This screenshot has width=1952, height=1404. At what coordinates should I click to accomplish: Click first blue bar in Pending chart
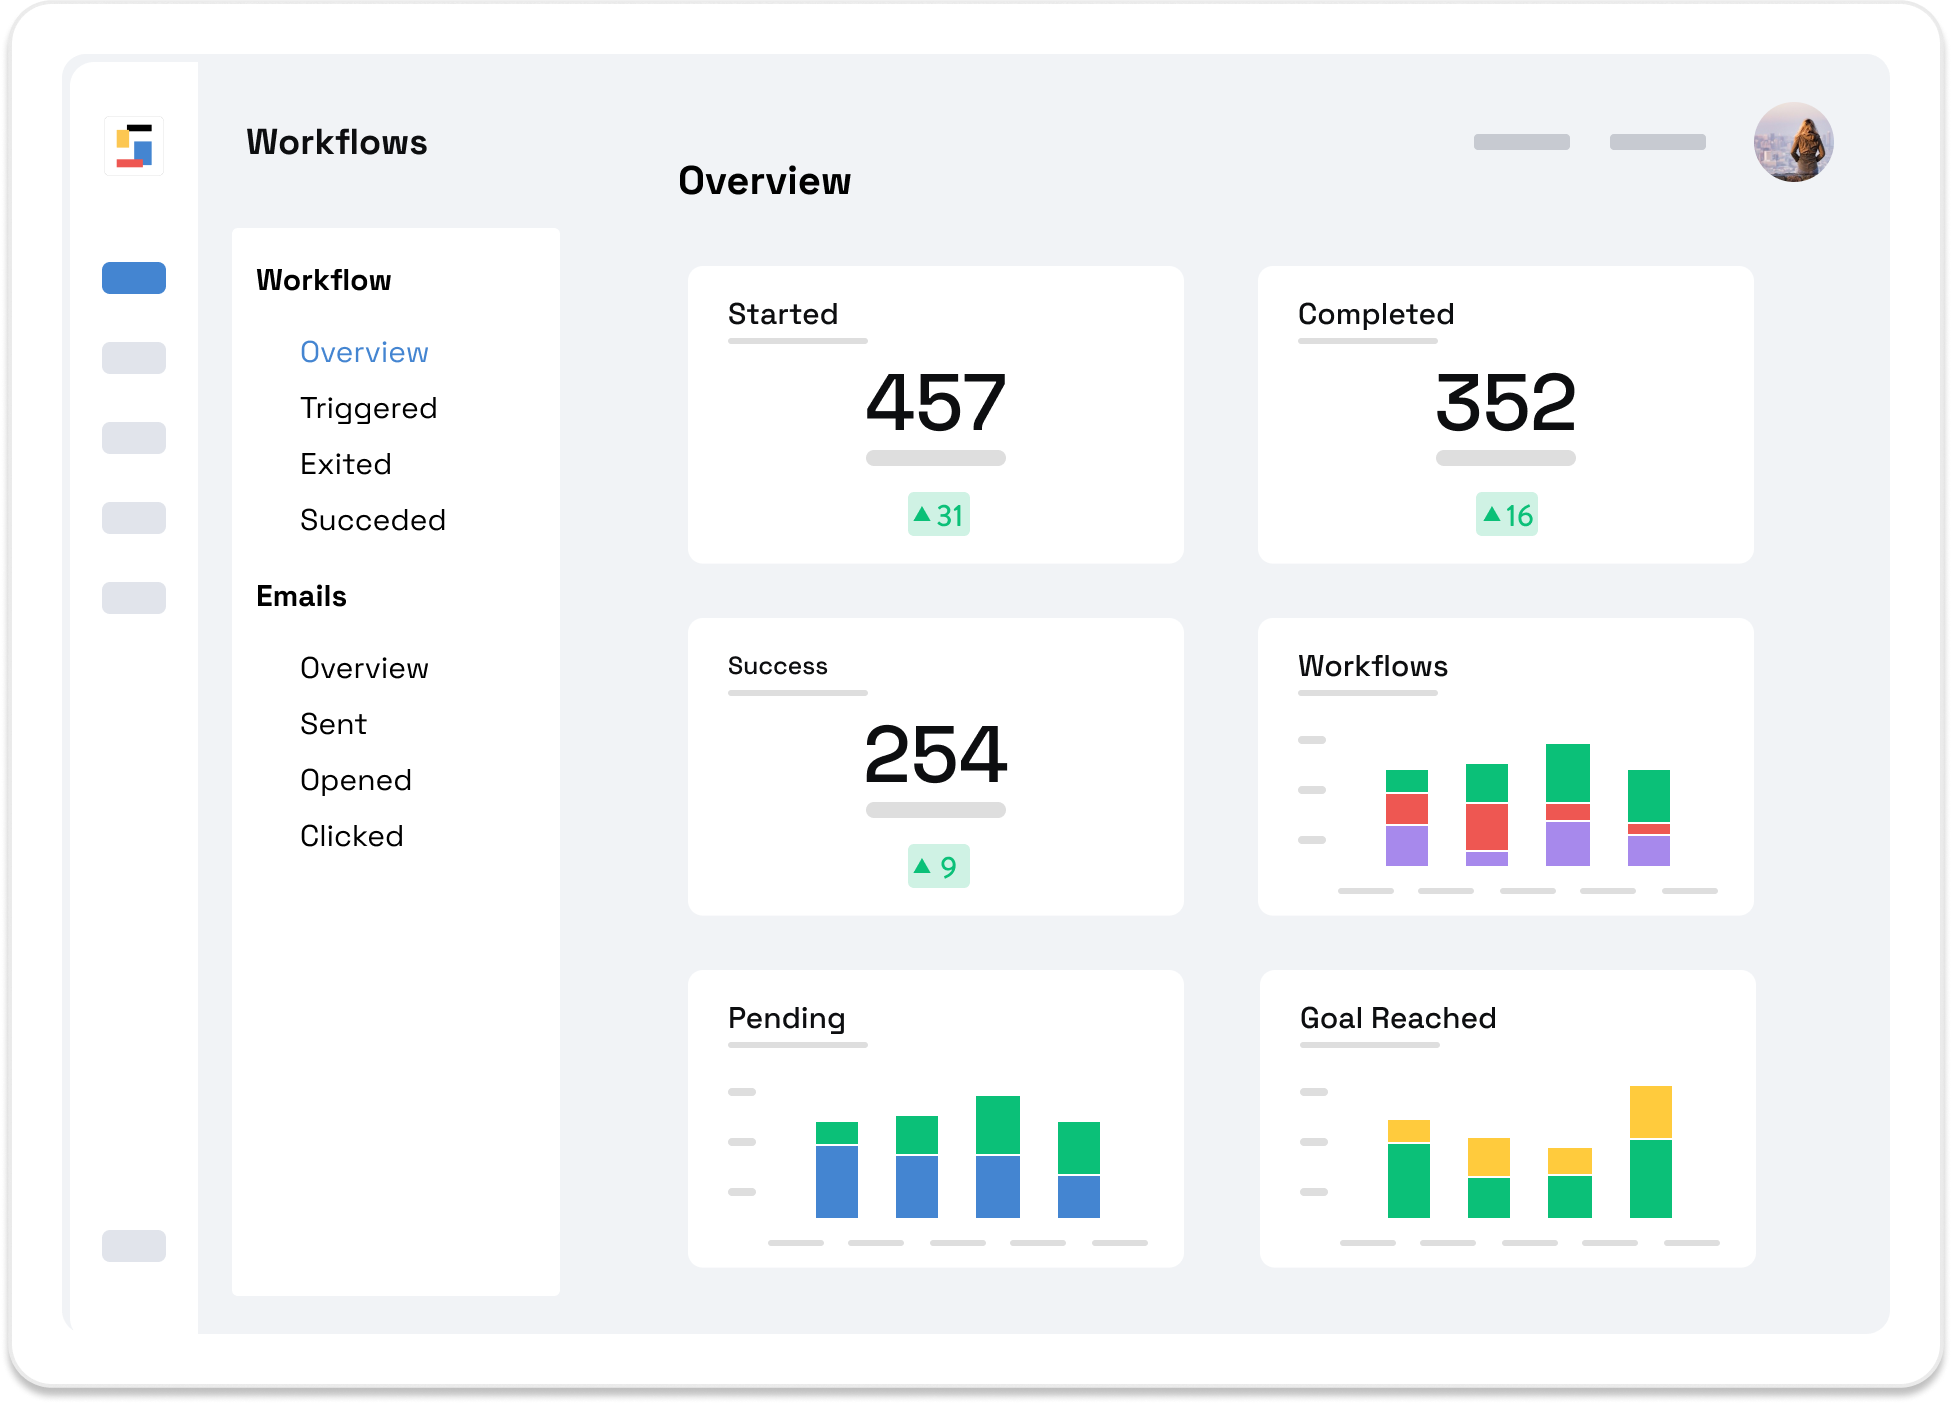pyautogui.click(x=836, y=1181)
